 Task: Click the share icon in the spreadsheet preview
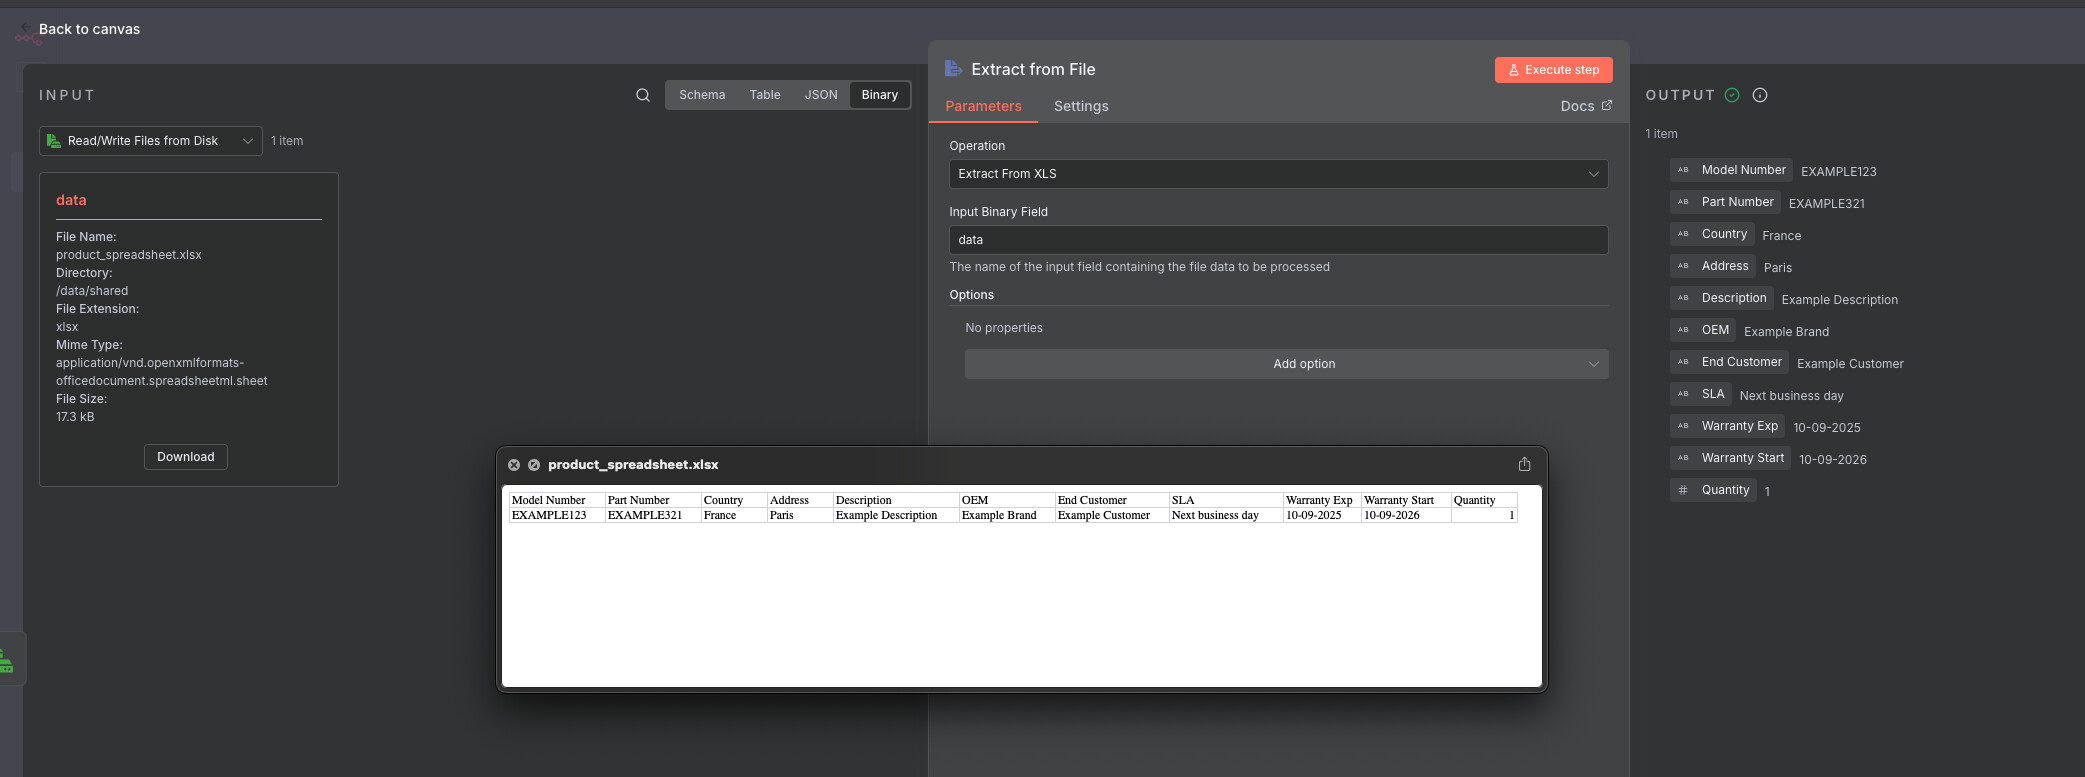pos(1524,464)
